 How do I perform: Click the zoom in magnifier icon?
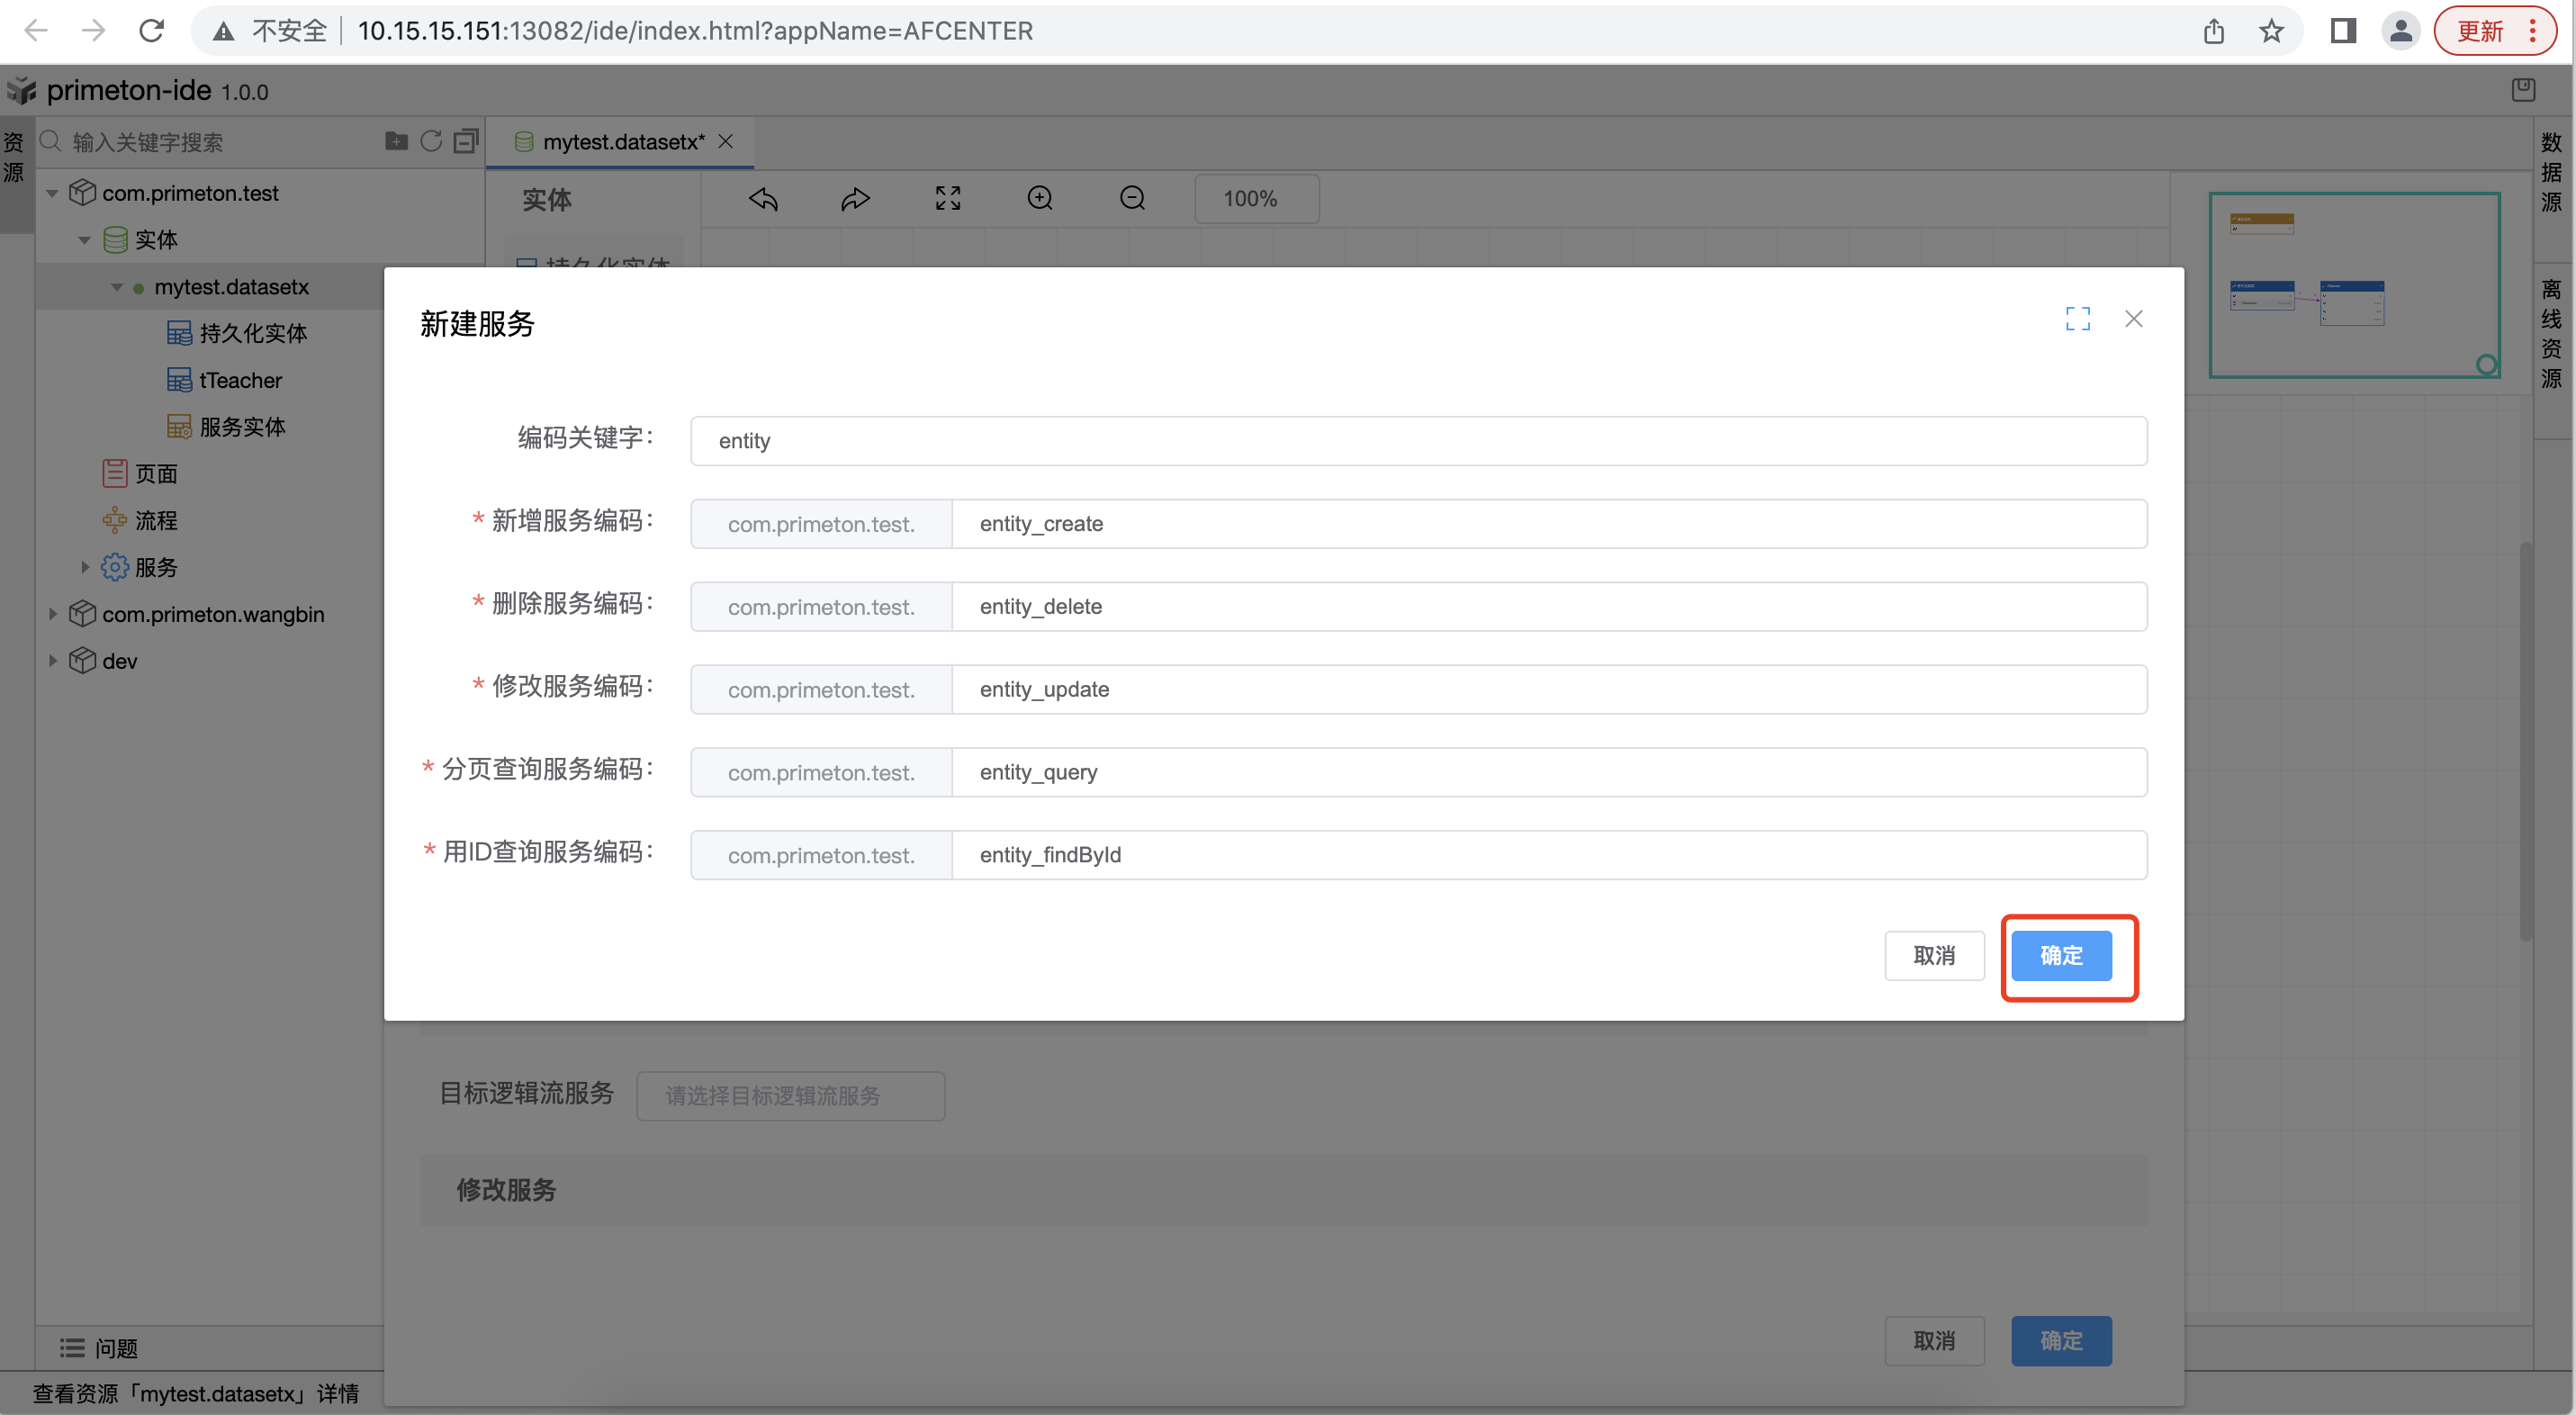[1040, 198]
